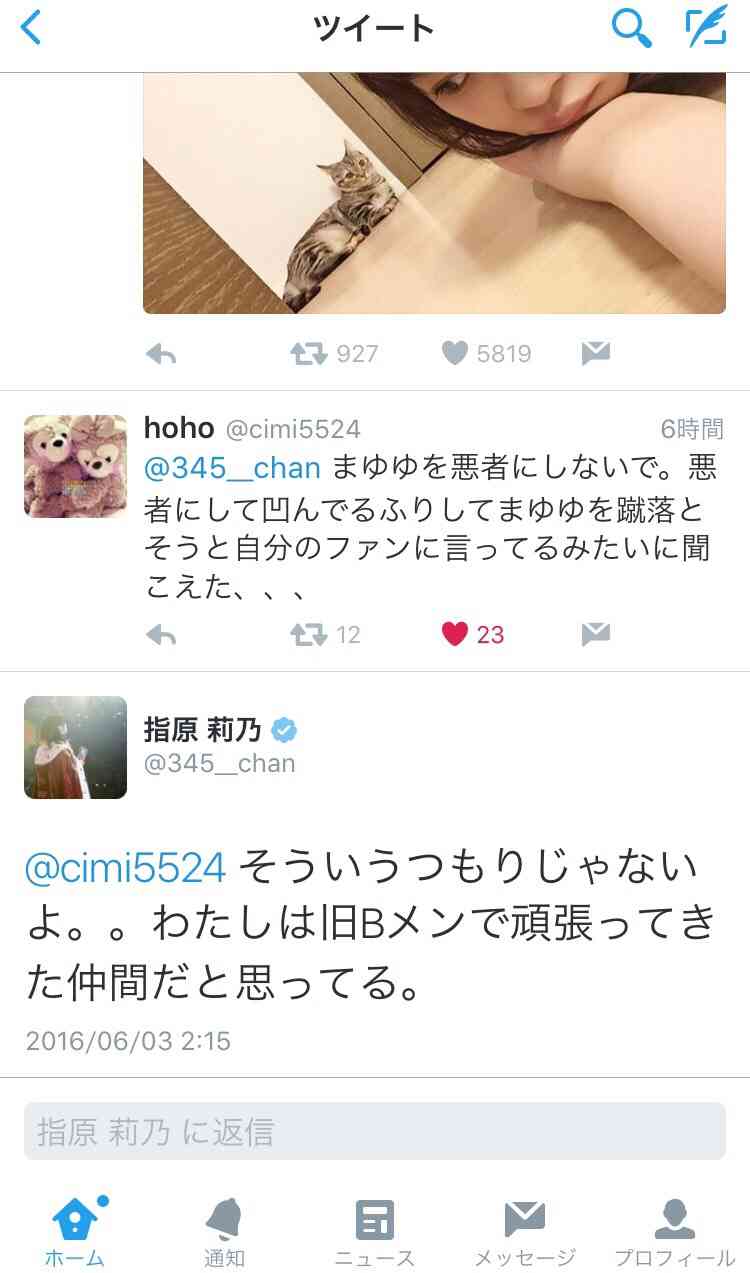This screenshot has width=750, height=1273.
Task: Reply to the cat photo tweet
Action: [161, 354]
